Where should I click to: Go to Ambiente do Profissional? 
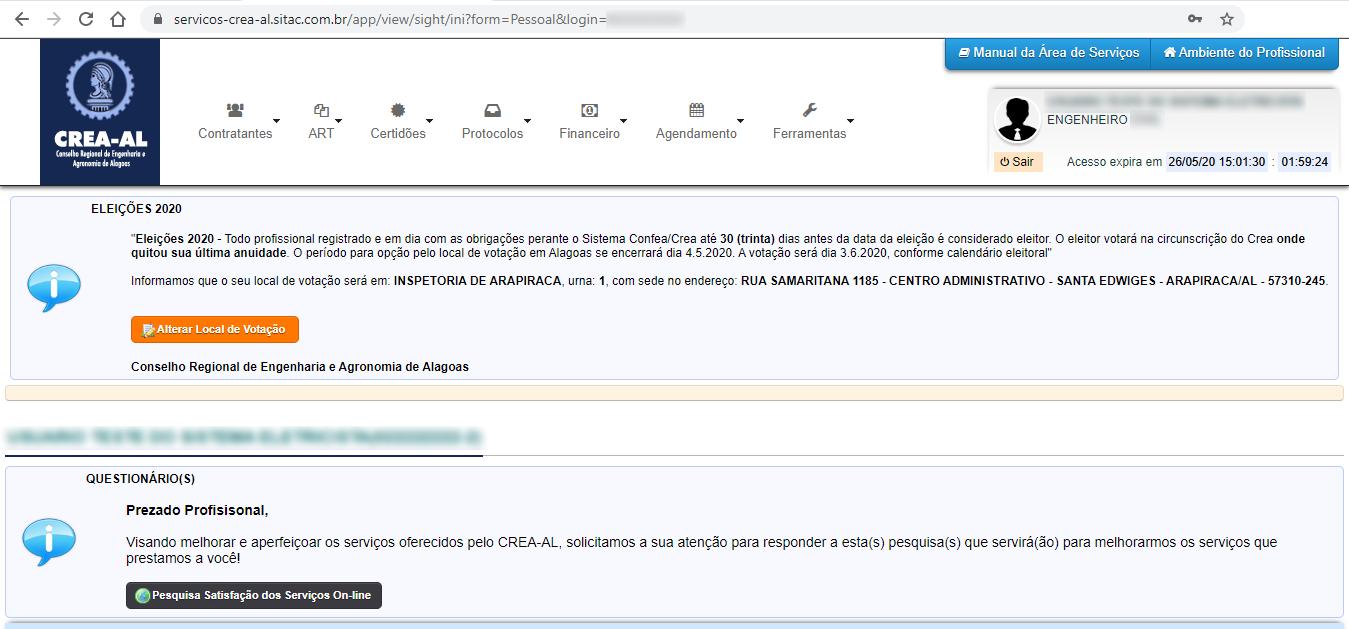(x=1244, y=53)
